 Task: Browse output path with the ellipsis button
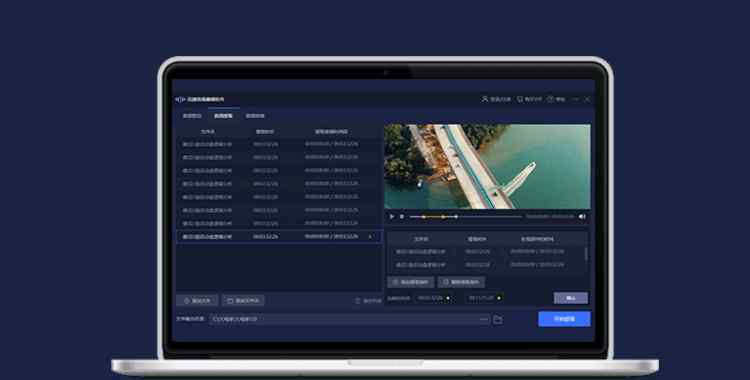tap(484, 319)
